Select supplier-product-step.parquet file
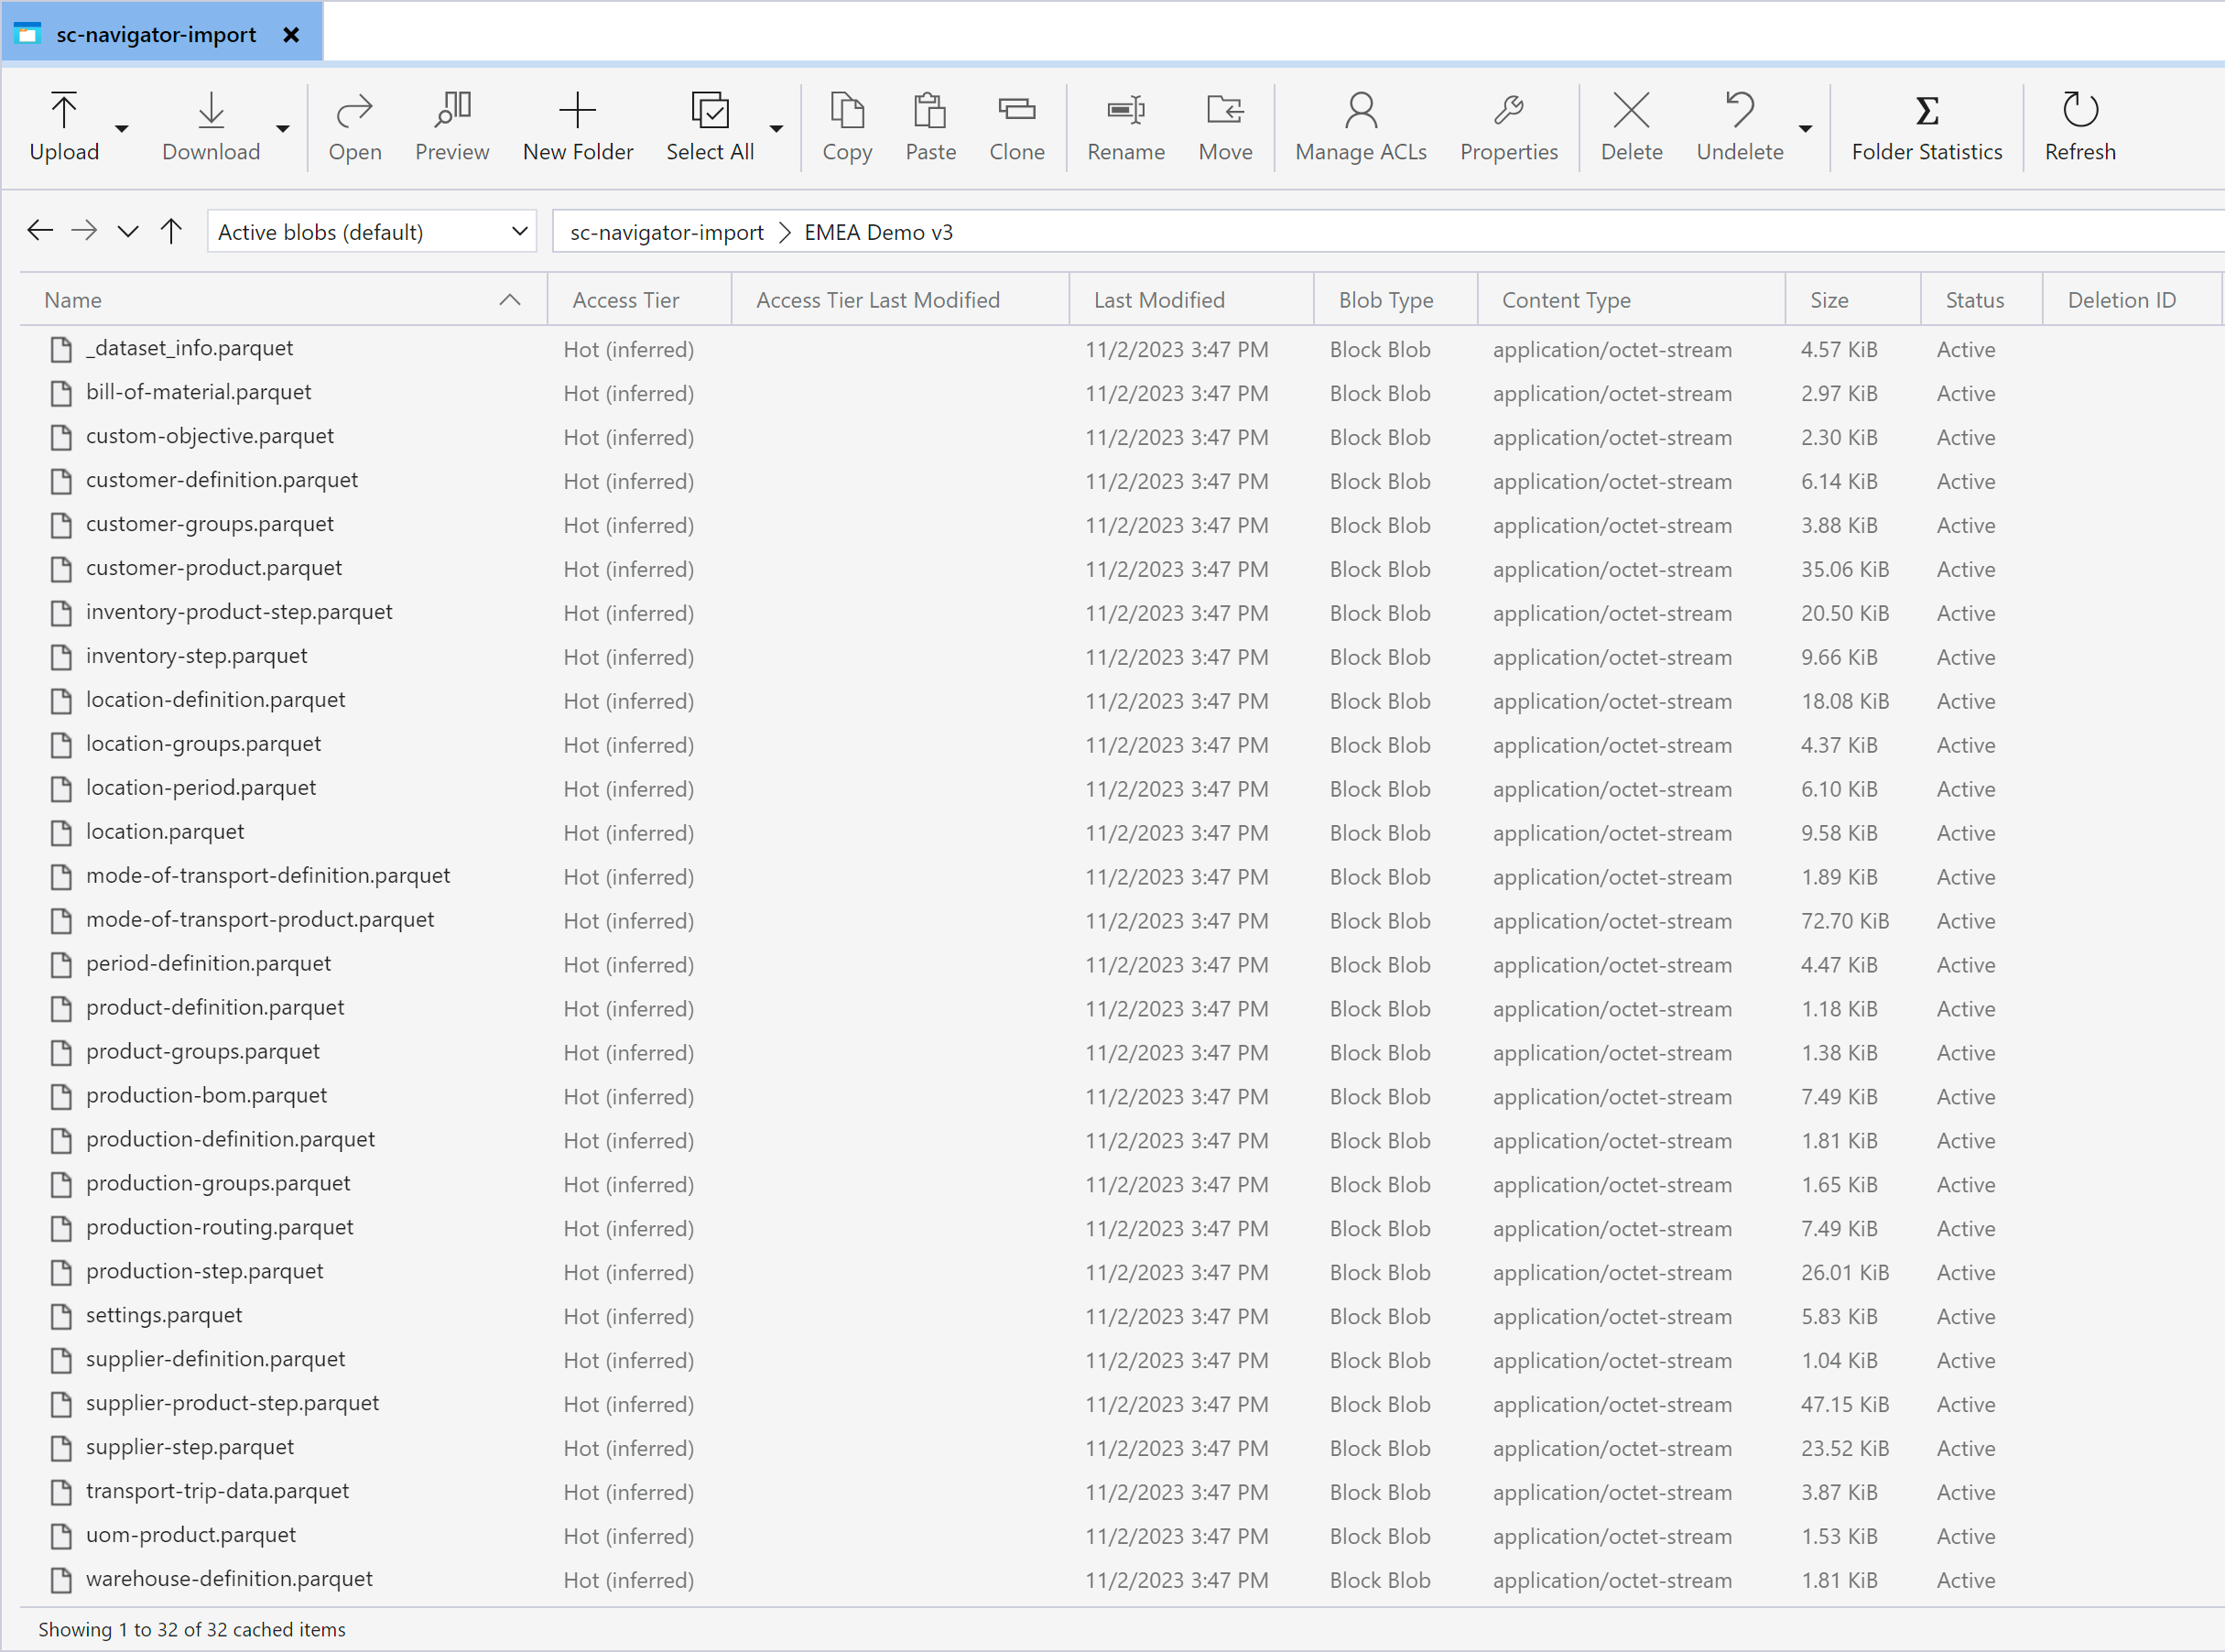2225x1652 pixels. [232, 1403]
